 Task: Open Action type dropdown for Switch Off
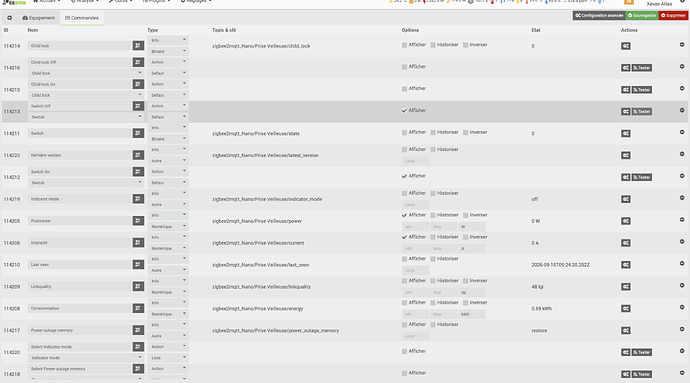168,106
